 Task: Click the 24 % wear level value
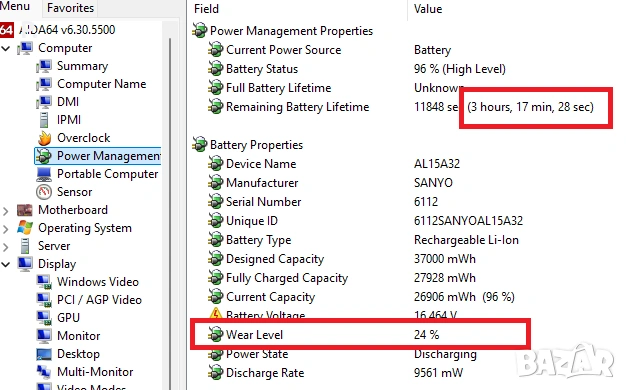[426, 335]
